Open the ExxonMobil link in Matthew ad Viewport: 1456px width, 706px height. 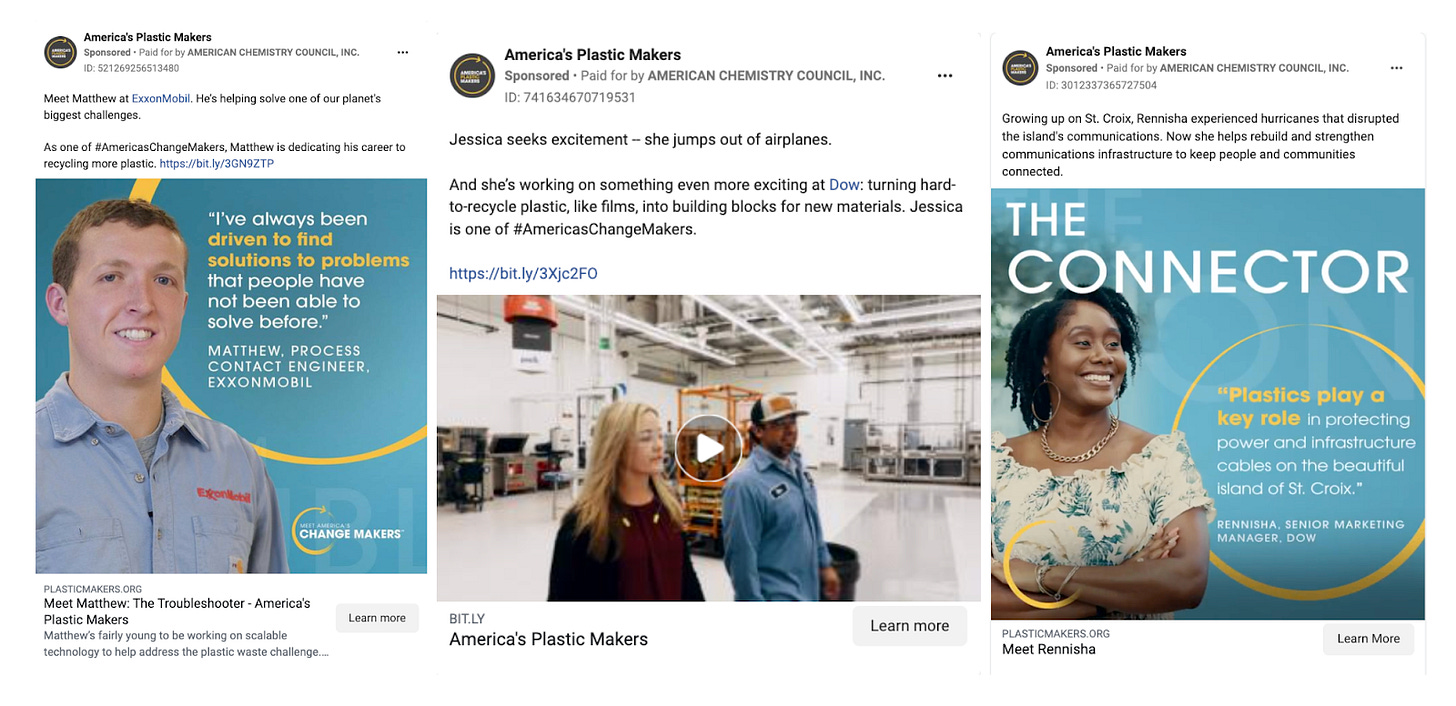point(161,99)
